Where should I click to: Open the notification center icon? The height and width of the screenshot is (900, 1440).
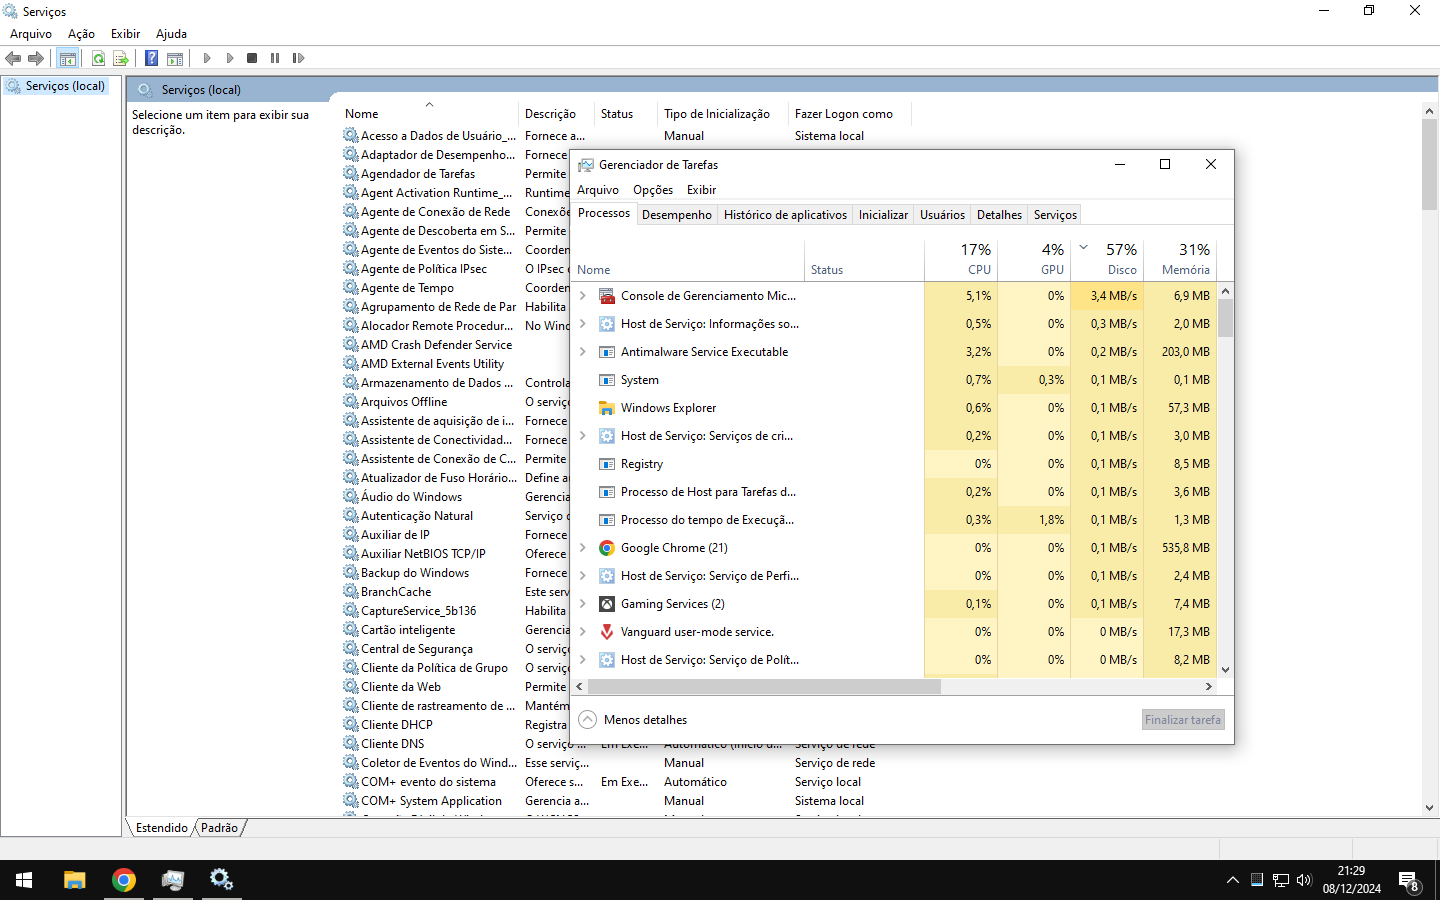coord(1409,881)
